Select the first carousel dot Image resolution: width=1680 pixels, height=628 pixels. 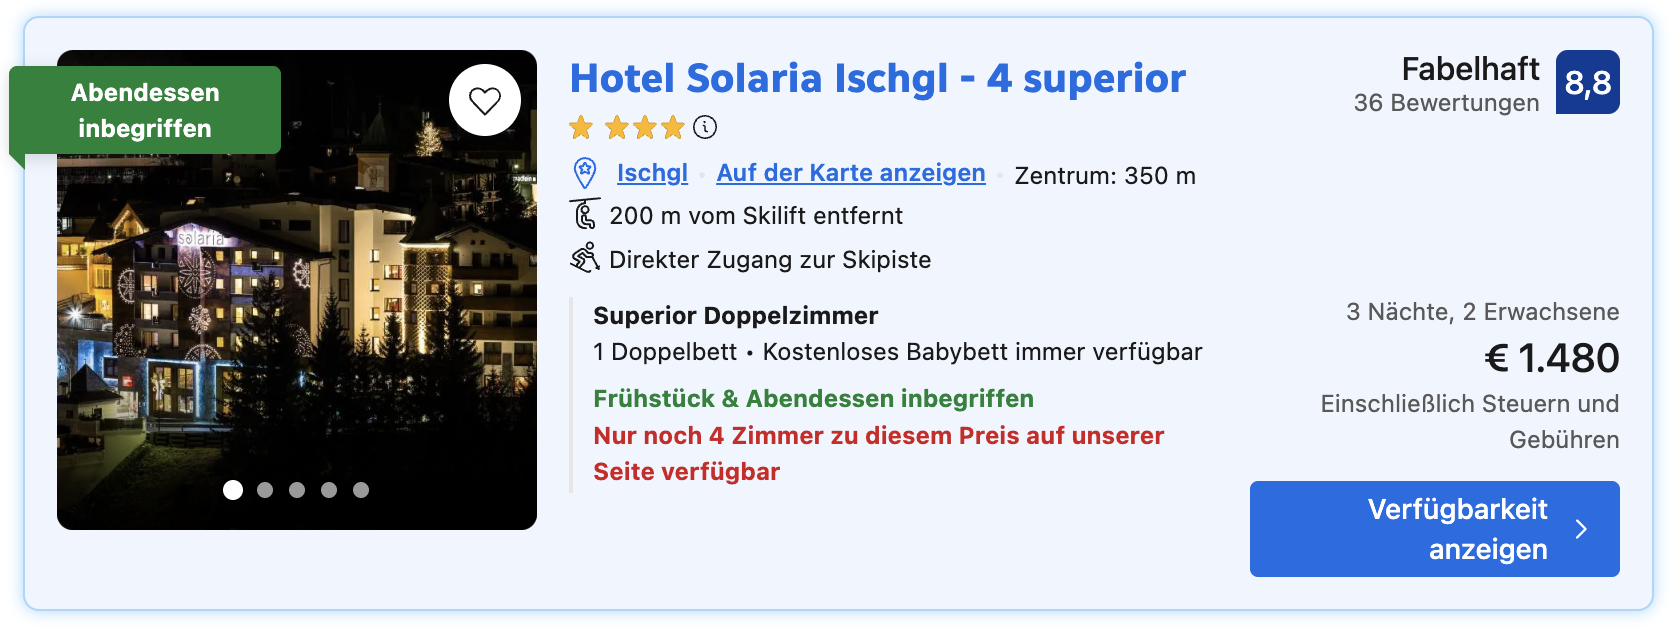tap(233, 490)
